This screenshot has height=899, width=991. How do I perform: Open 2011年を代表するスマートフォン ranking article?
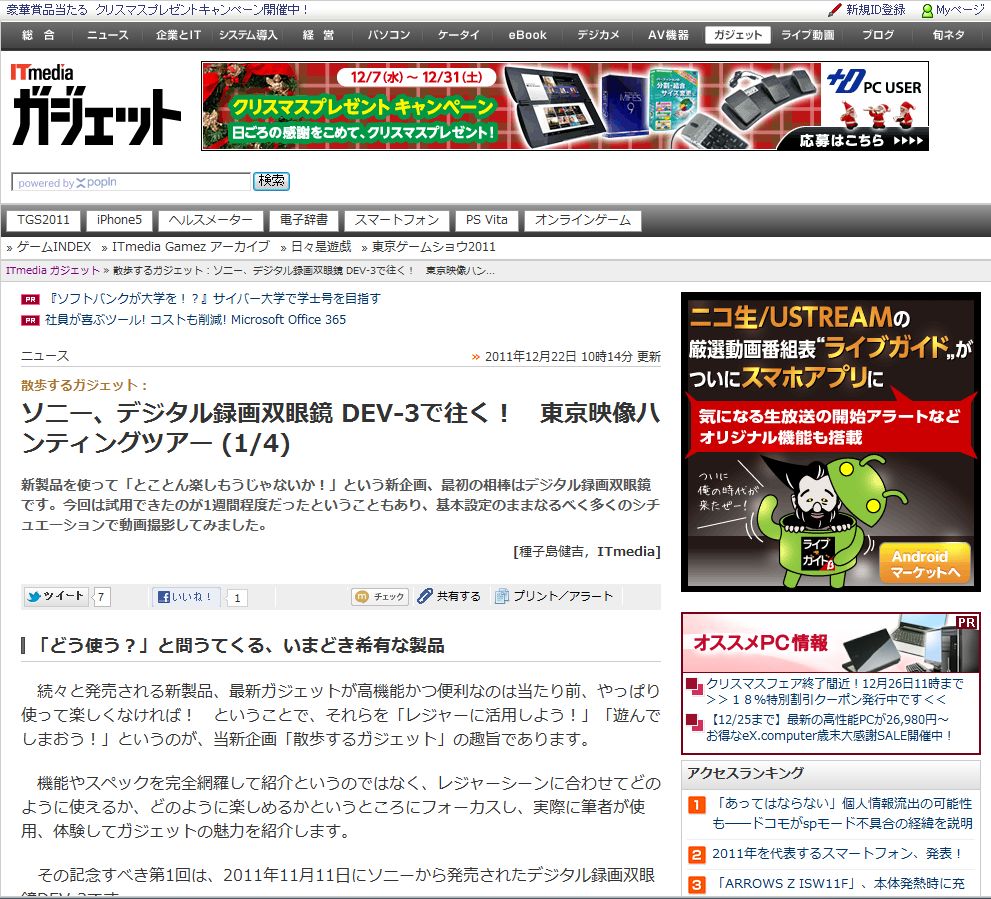point(837,853)
